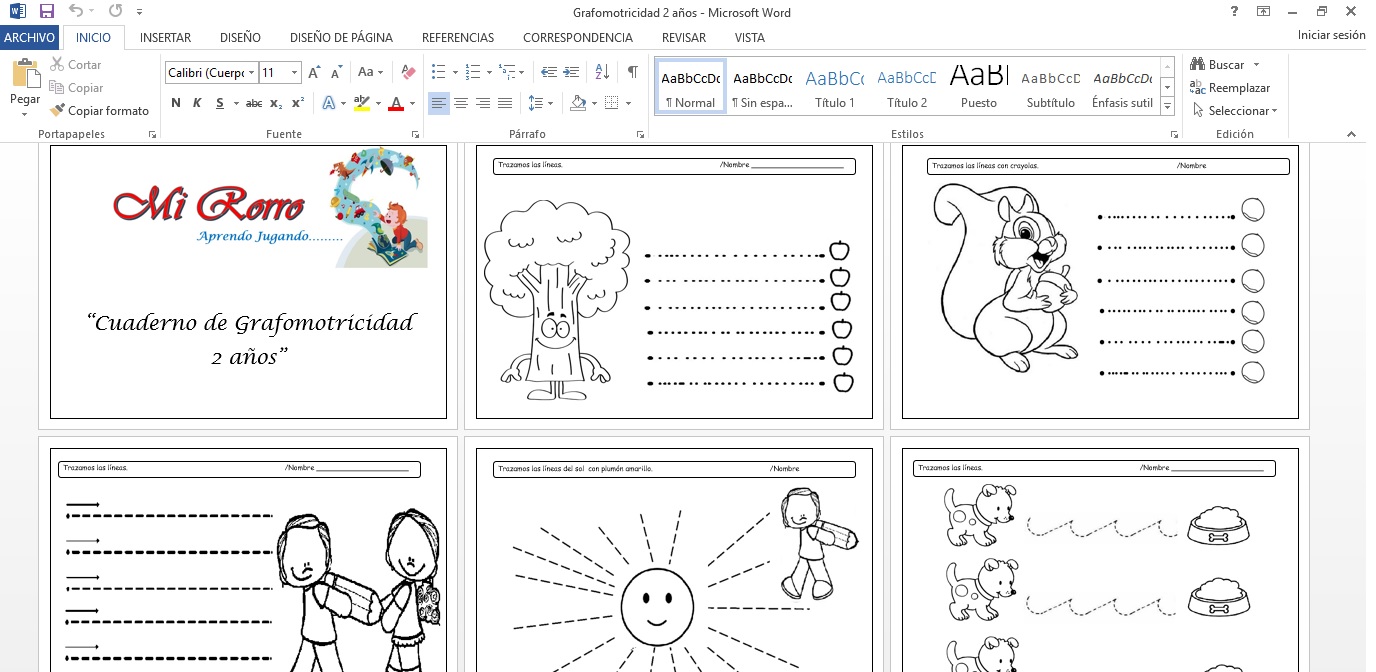This screenshot has height=672, width=1376.
Task: Click the Undo arrow in title bar
Action: point(77,12)
